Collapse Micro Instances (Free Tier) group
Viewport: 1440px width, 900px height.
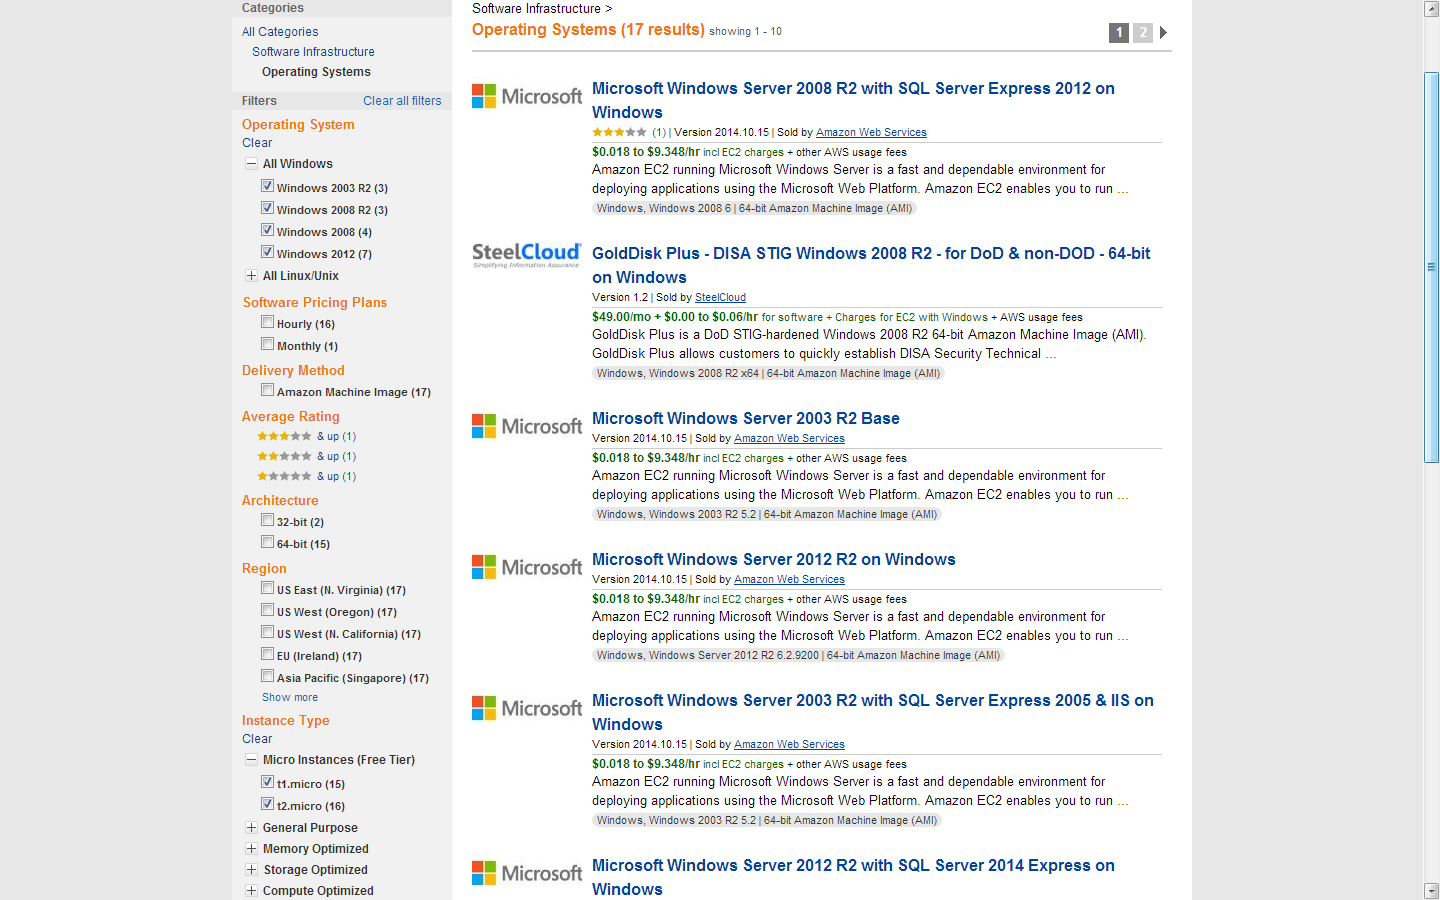point(251,760)
